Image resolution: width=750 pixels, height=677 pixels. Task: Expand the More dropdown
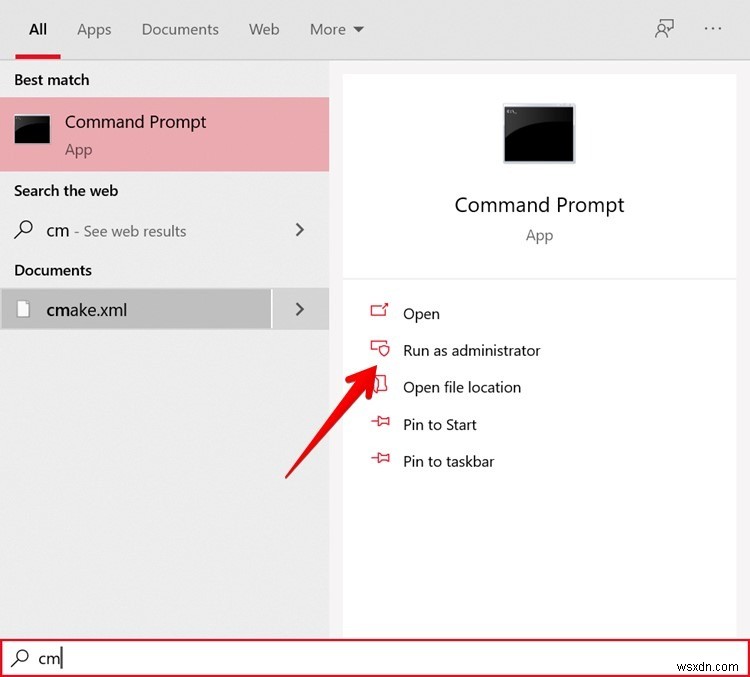pyautogui.click(x=337, y=30)
